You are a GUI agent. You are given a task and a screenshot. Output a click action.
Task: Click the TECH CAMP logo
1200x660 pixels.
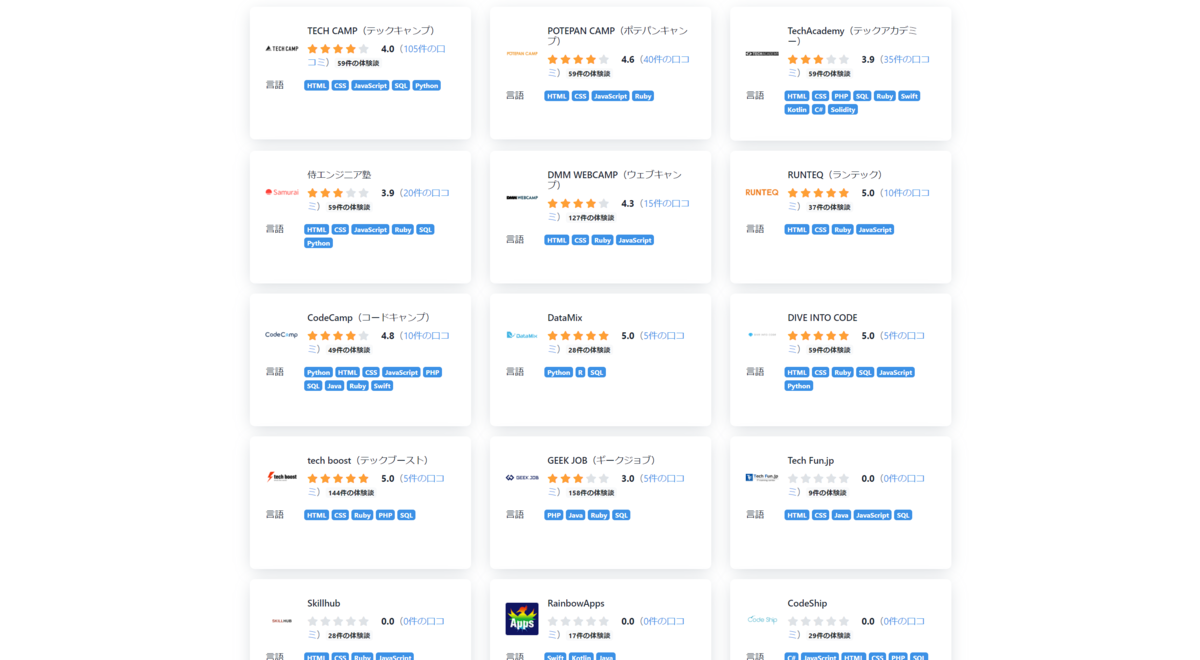(282, 48)
